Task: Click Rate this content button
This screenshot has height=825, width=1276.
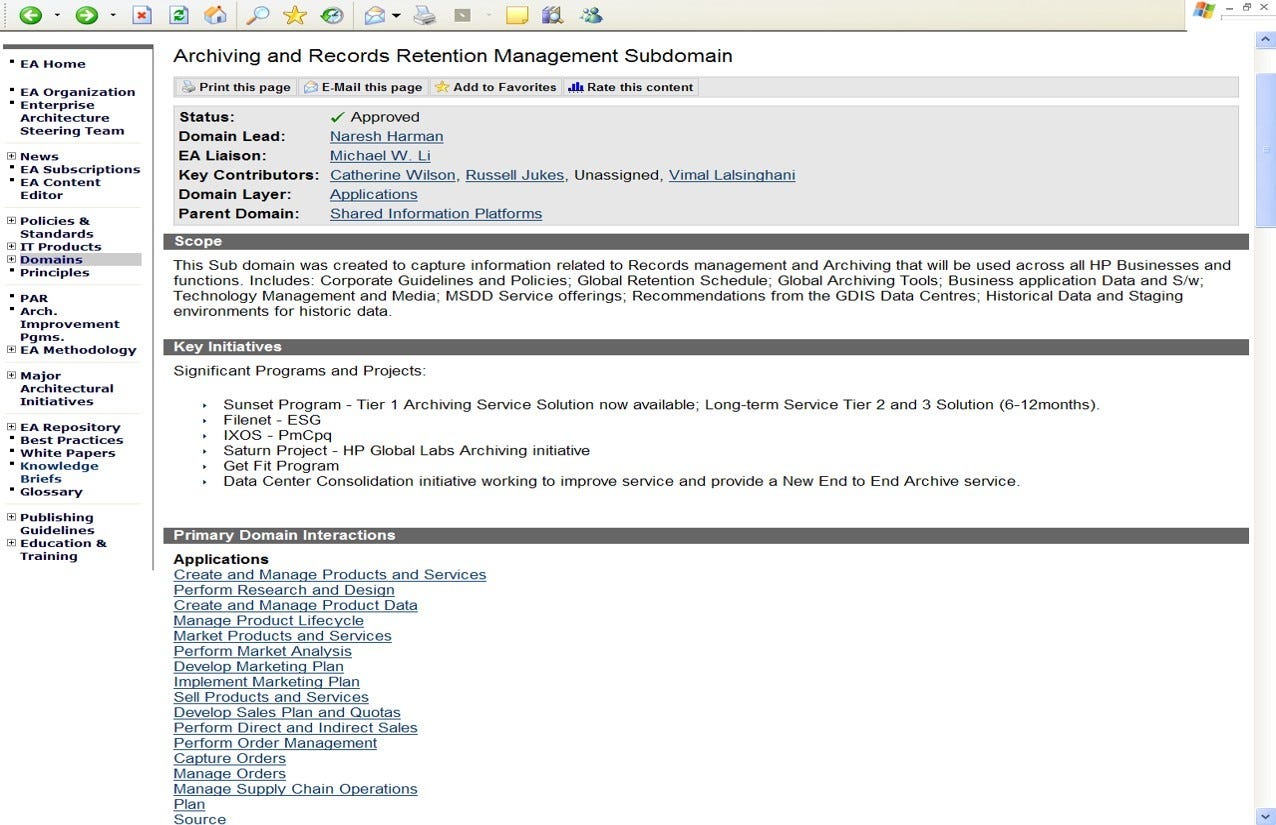Action: click(x=631, y=87)
